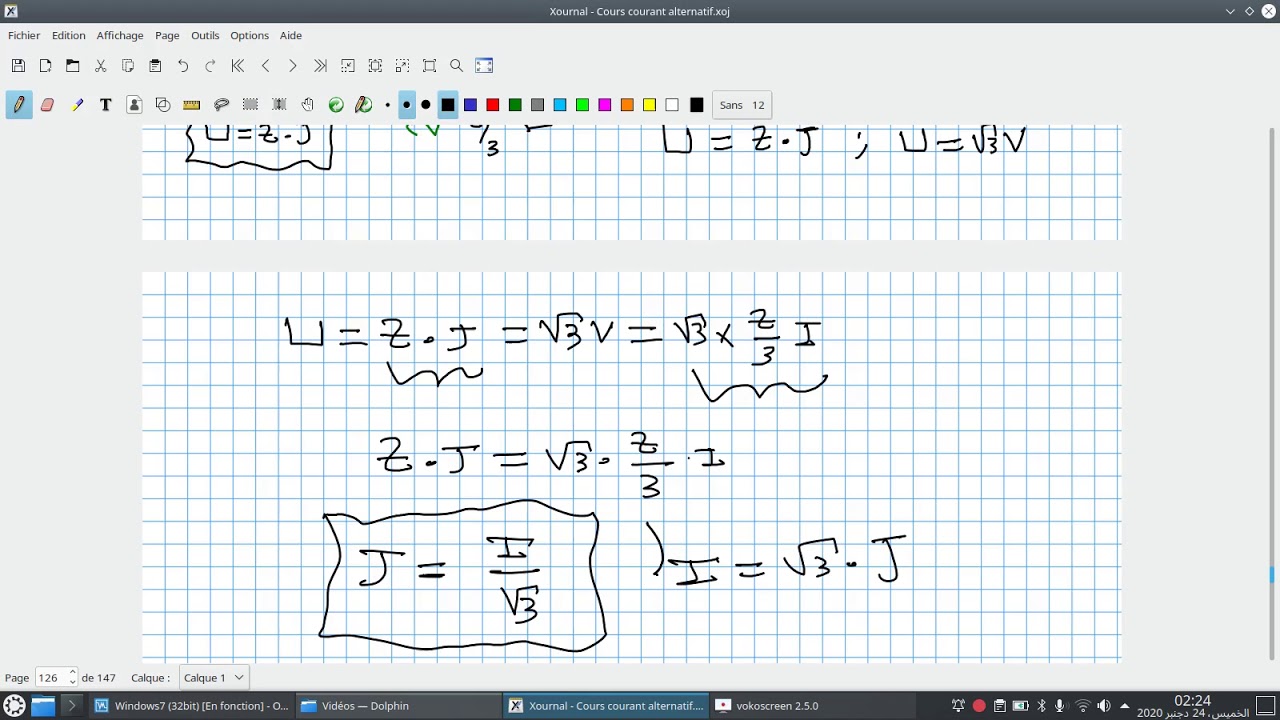Switch to vokoscreen 2.5.0 in taskbar
This screenshot has width=1280, height=720.
point(811,706)
